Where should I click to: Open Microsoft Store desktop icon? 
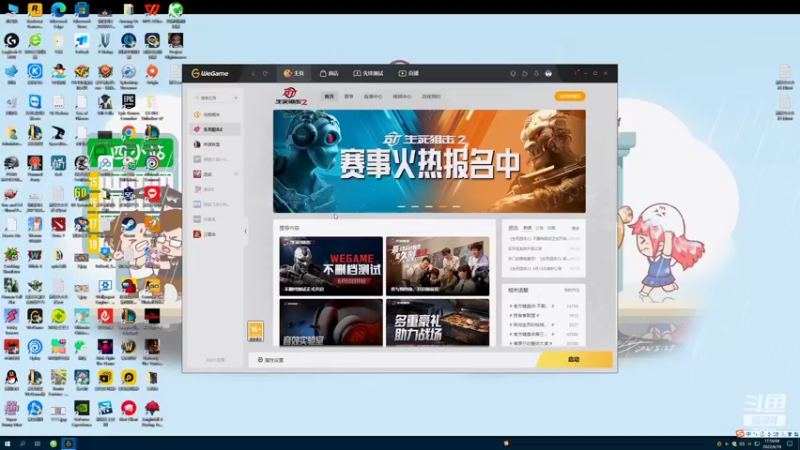pos(82,14)
